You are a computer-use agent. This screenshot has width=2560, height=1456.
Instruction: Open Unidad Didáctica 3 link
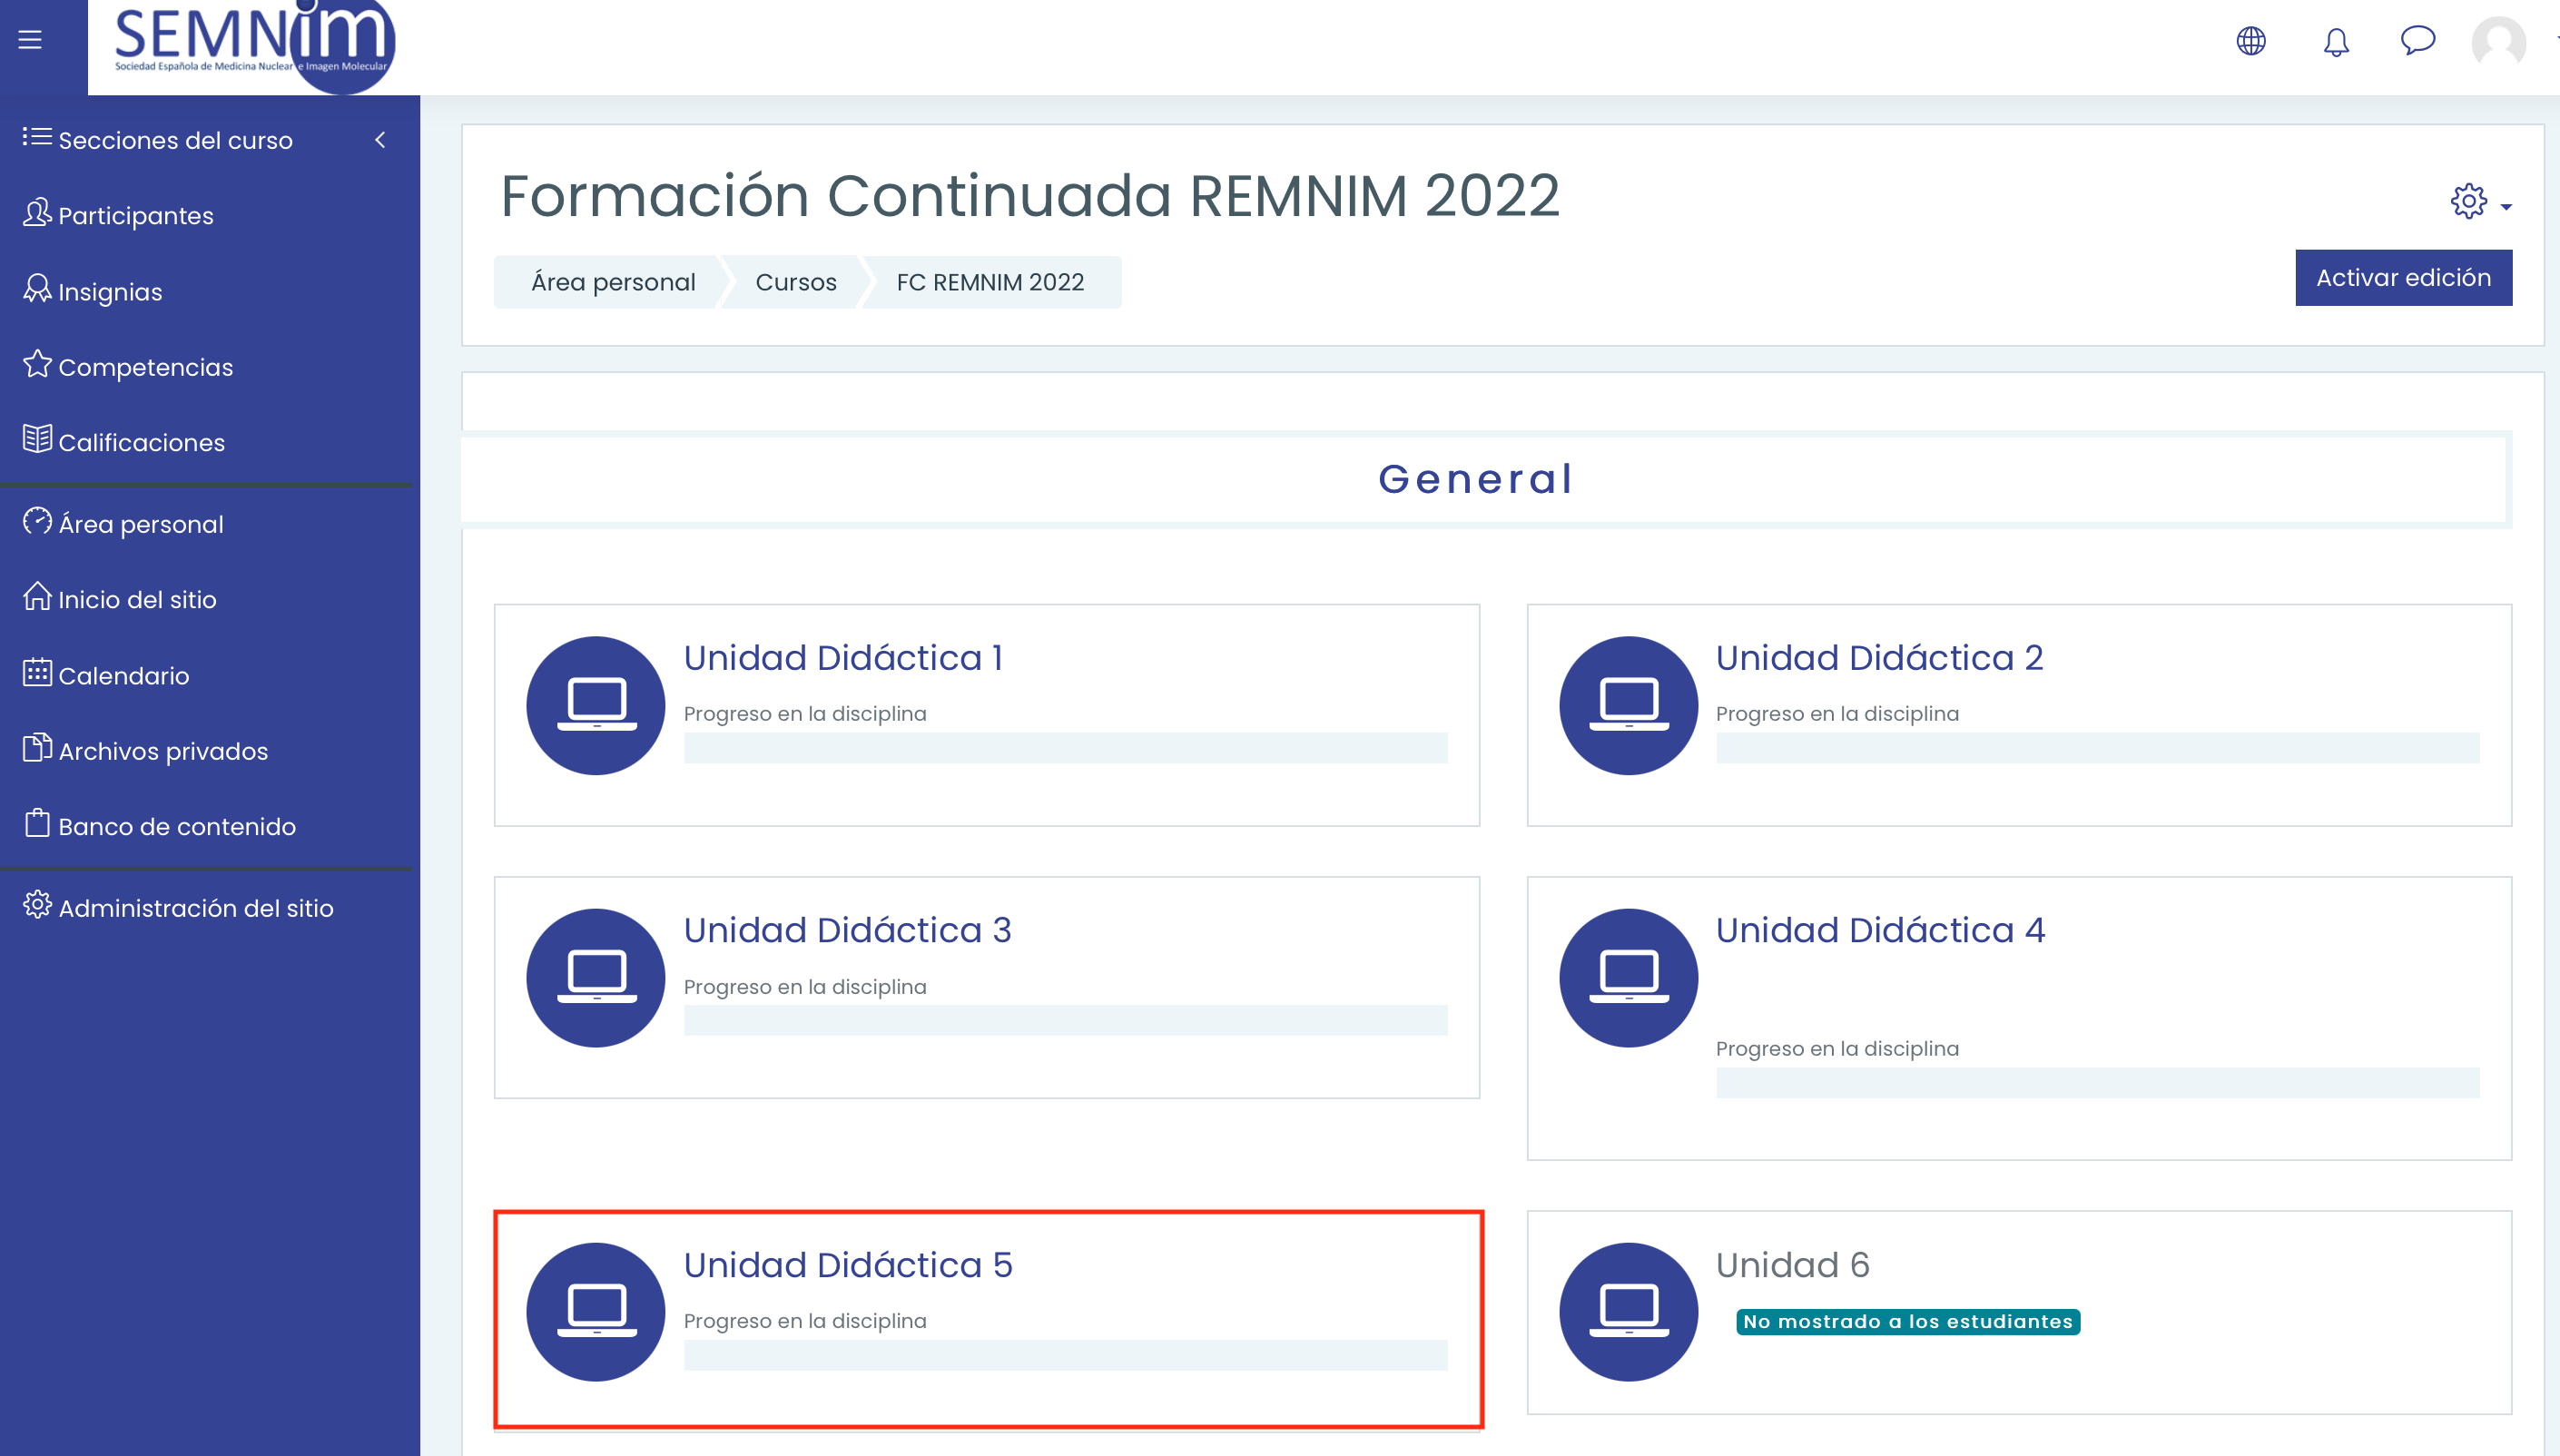(847, 930)
